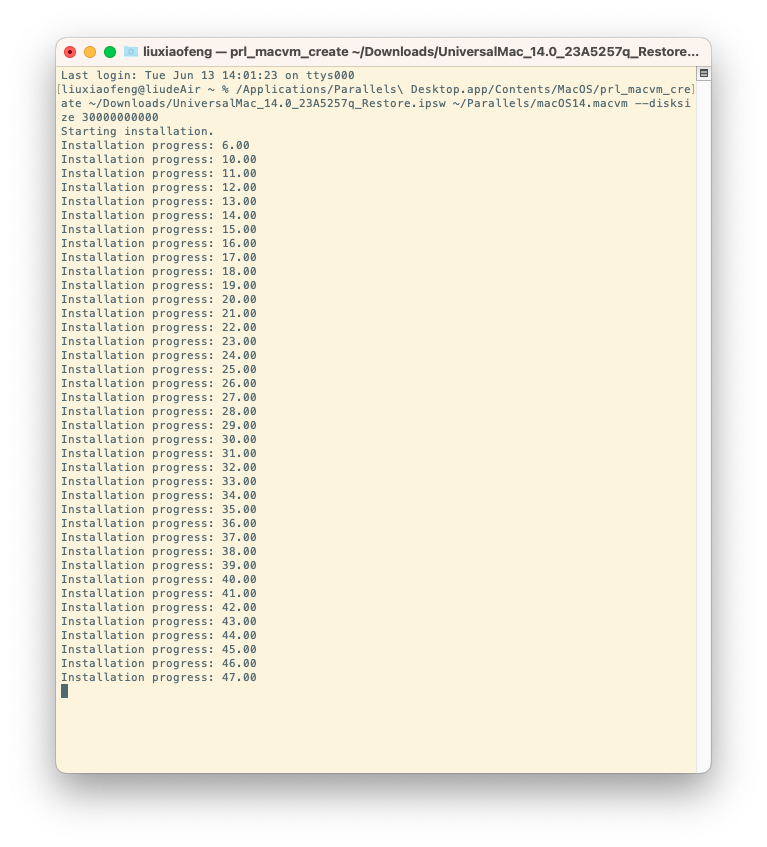The width and height of the screenshot is (767, 847).
Task: Click the "Installation progress: 47.00" line
Action: tap(158, 677)
